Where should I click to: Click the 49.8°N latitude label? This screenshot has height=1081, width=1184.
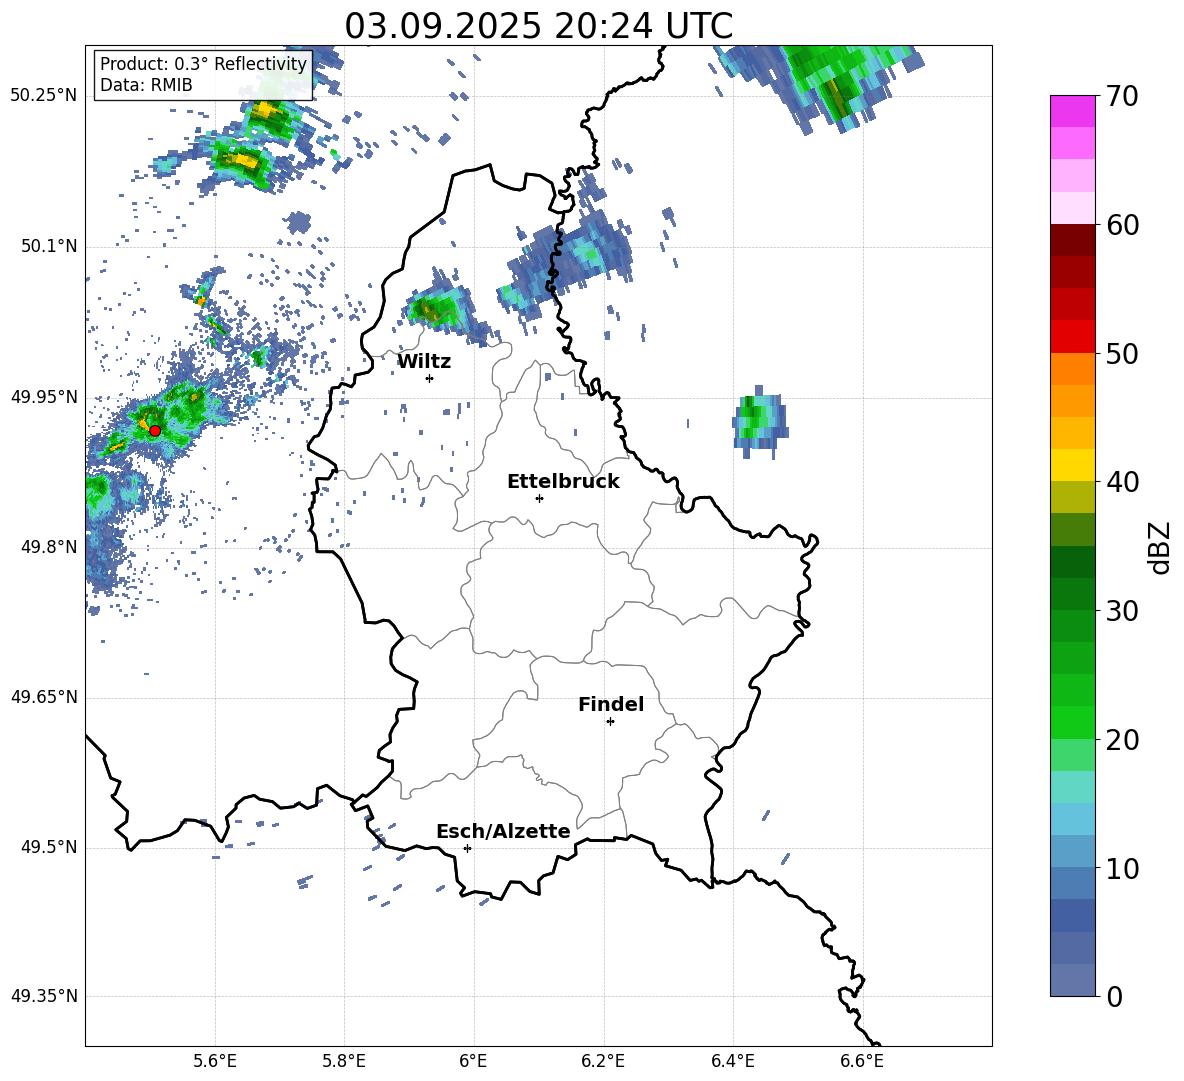pyautogui.click(x=49, y=547)
